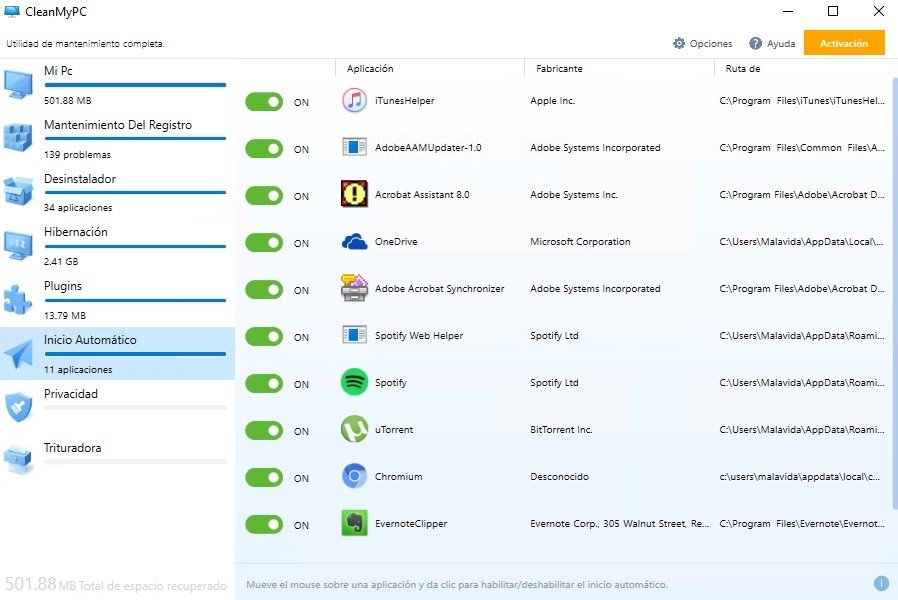Screen dimensions: 898x600
Task: Click the Privacidad shield icon
Action: 19,408
